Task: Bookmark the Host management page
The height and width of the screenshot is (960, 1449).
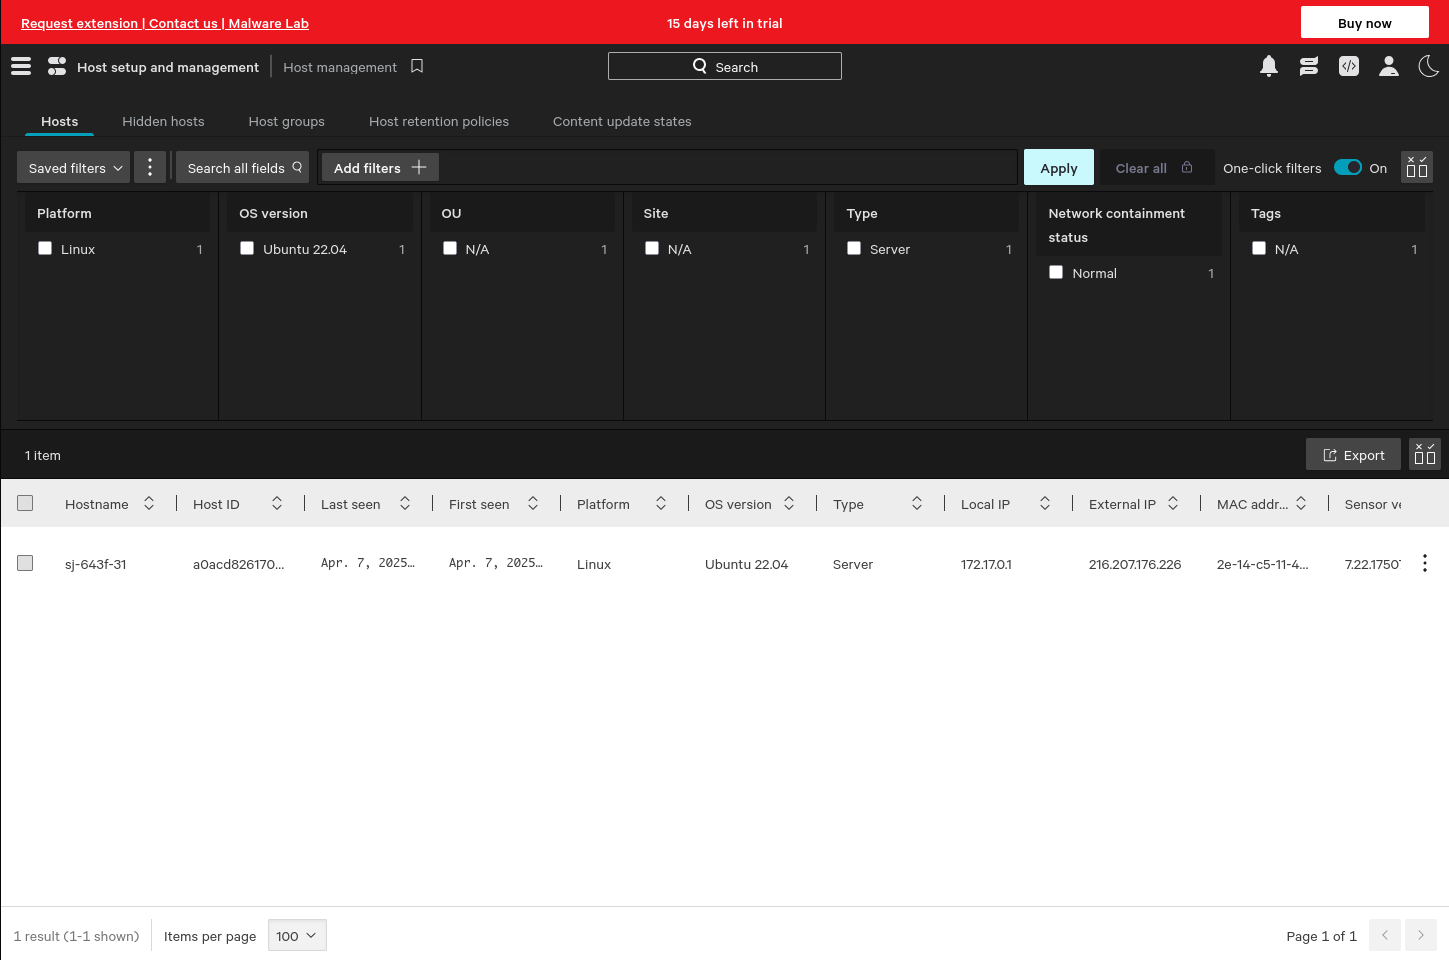Action: coord(417,66)
